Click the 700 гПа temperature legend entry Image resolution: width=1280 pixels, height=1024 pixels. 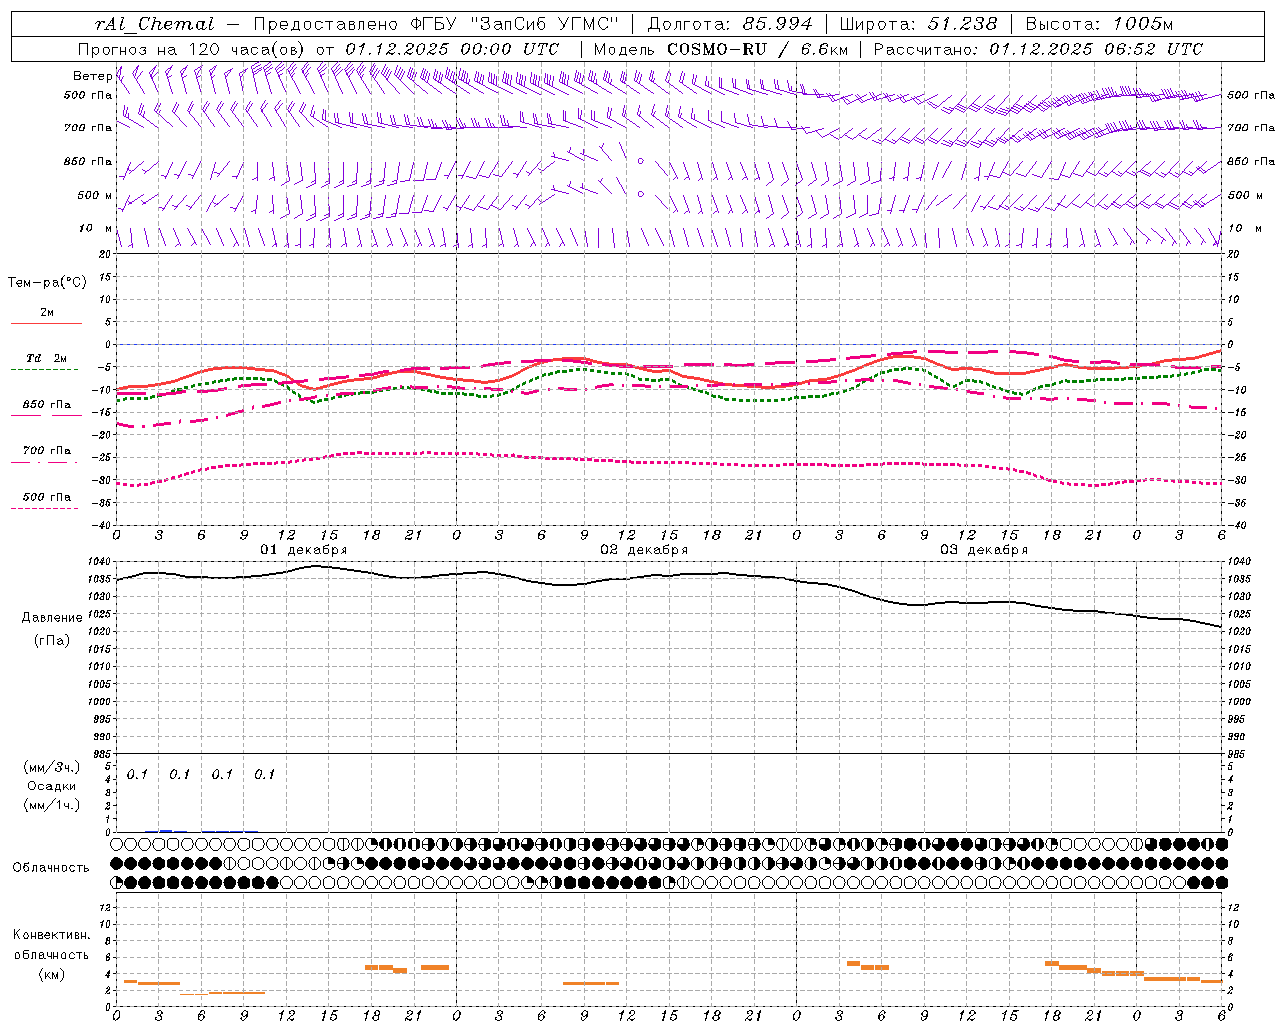(x=47, y=451)
